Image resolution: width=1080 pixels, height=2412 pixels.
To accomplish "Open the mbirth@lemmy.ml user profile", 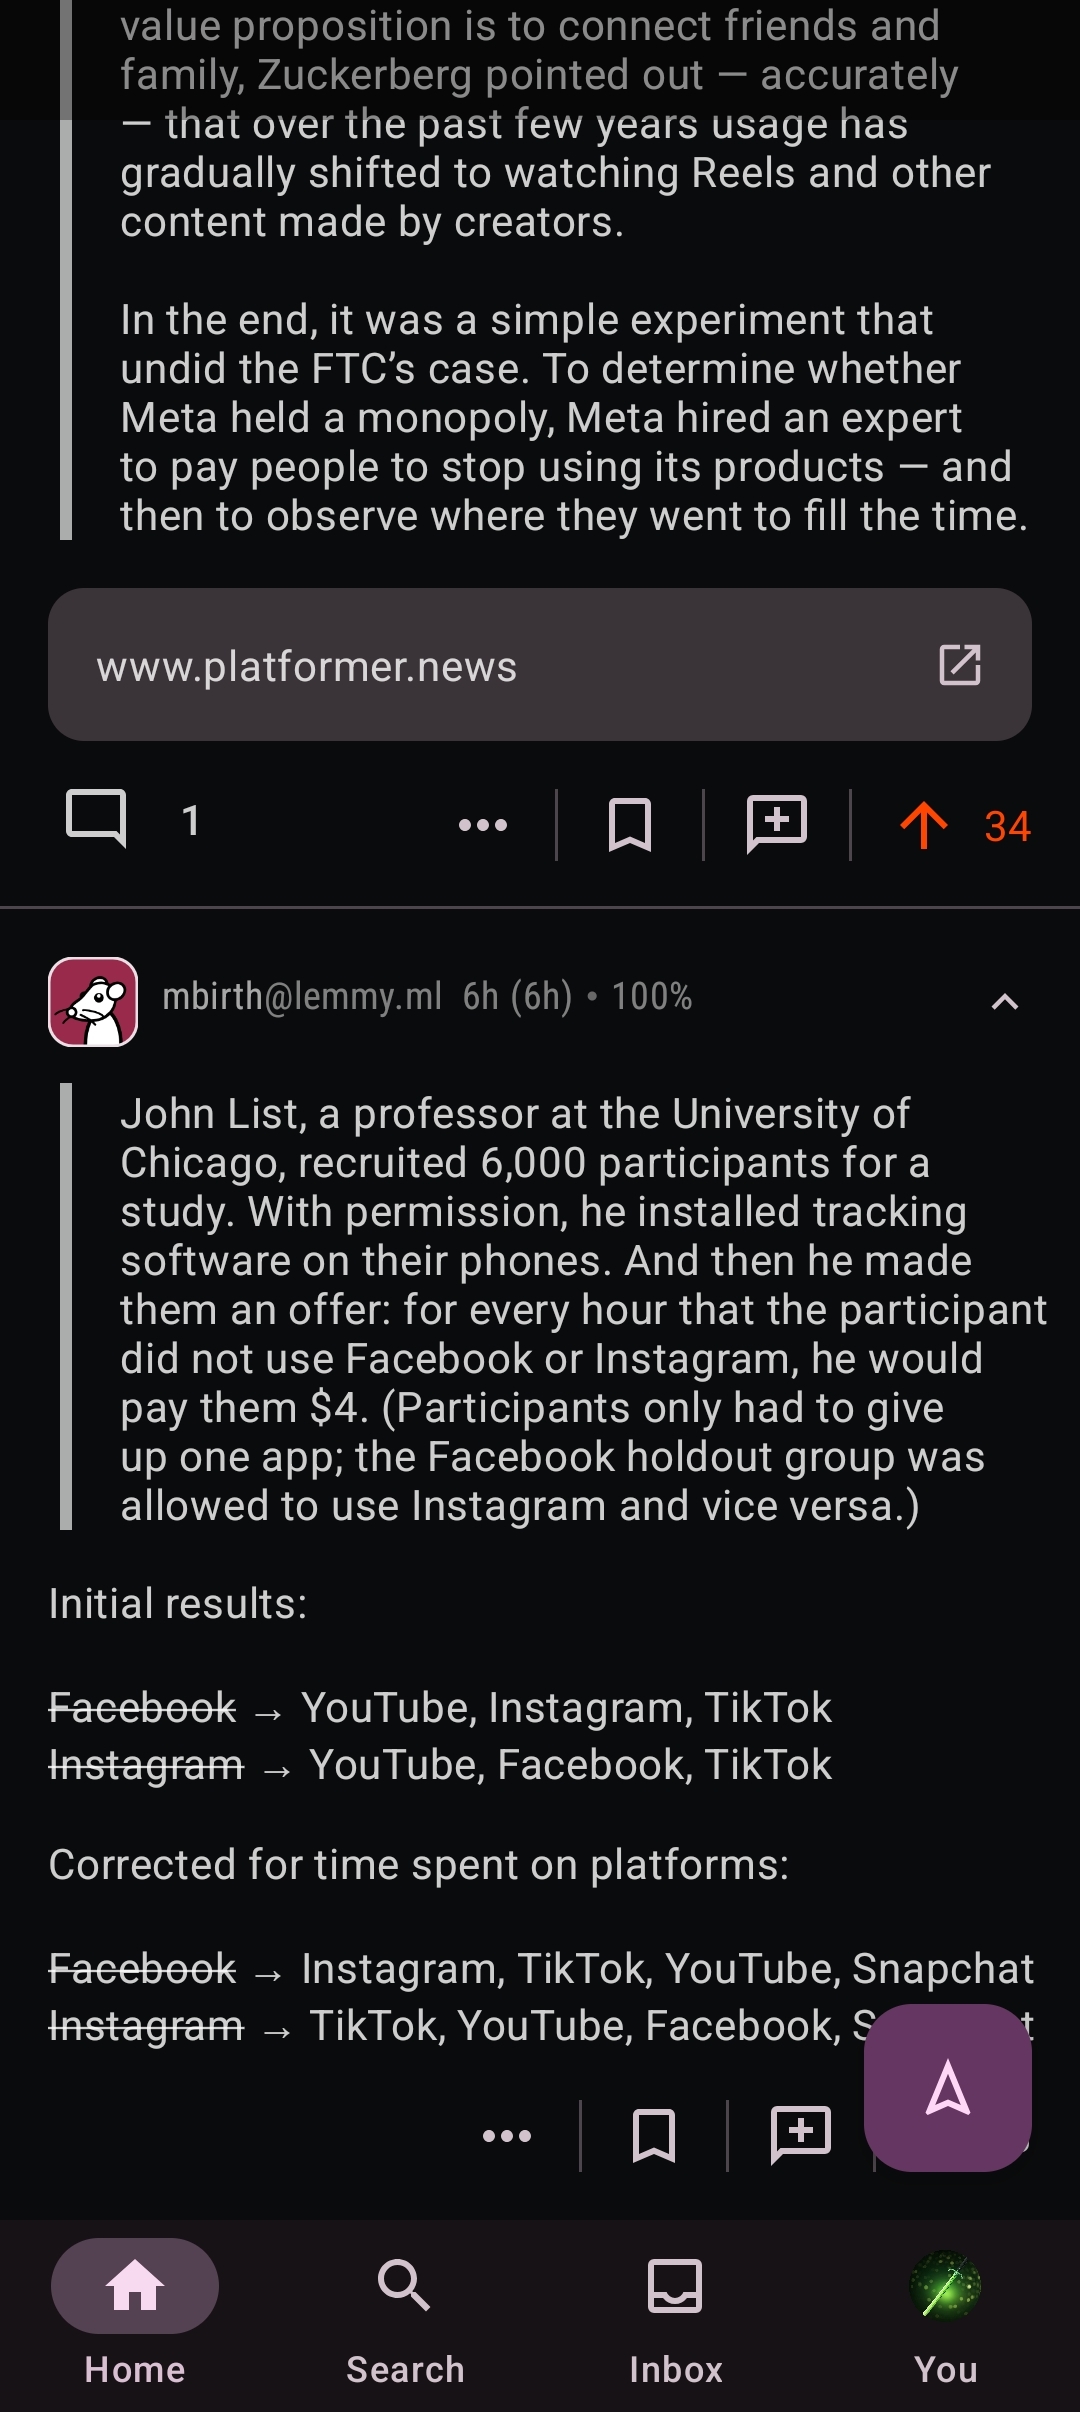I will point(302,997).
